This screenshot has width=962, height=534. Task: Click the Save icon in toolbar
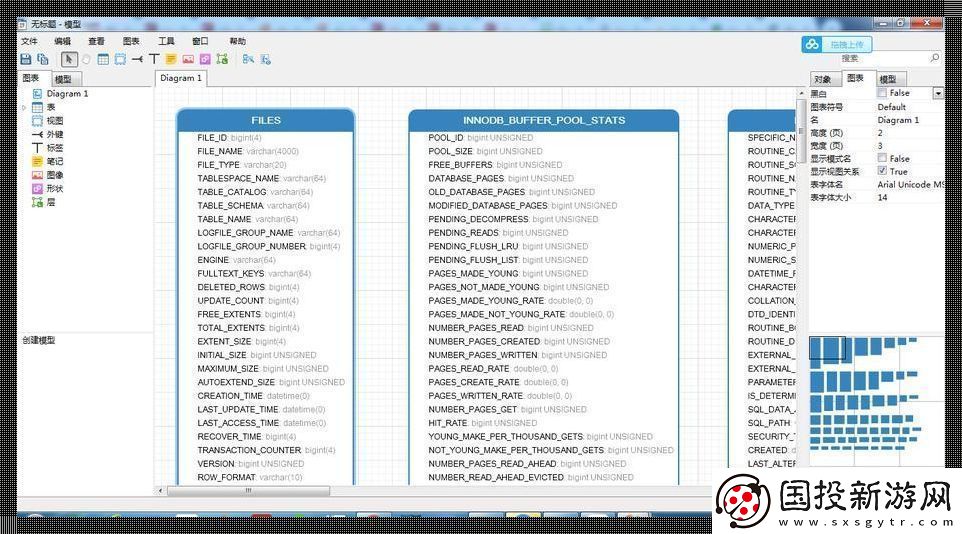26,59
